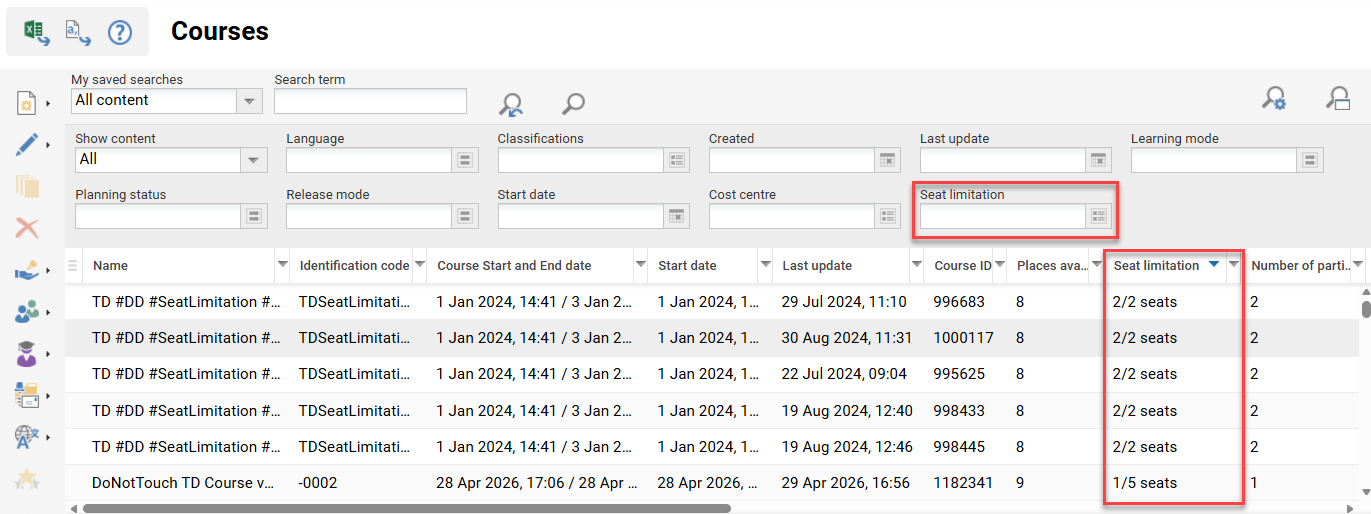Click last update 22 Jul 2024, 09:04
Screen dimensions: 1371x514
(844, 374)
